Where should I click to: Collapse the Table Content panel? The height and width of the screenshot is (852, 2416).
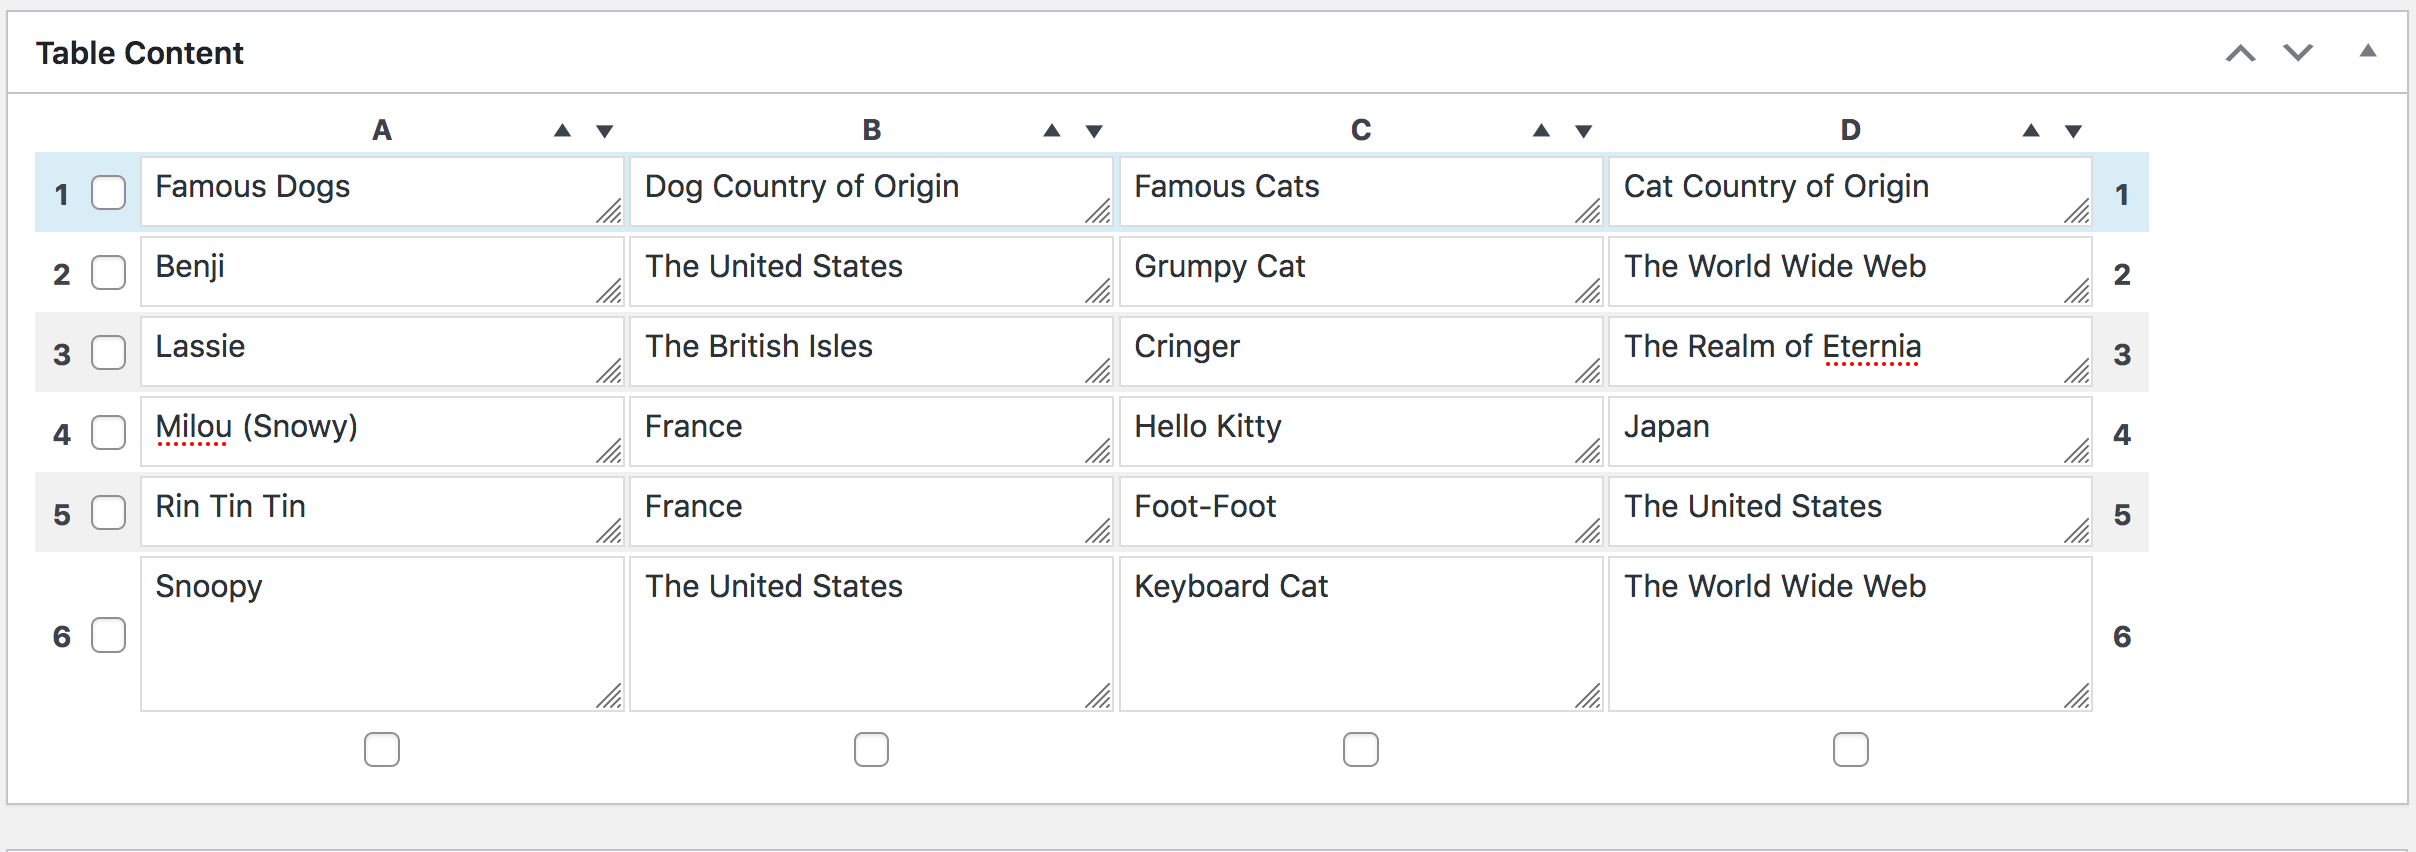pyautogui.click(x=2367, y=51)
